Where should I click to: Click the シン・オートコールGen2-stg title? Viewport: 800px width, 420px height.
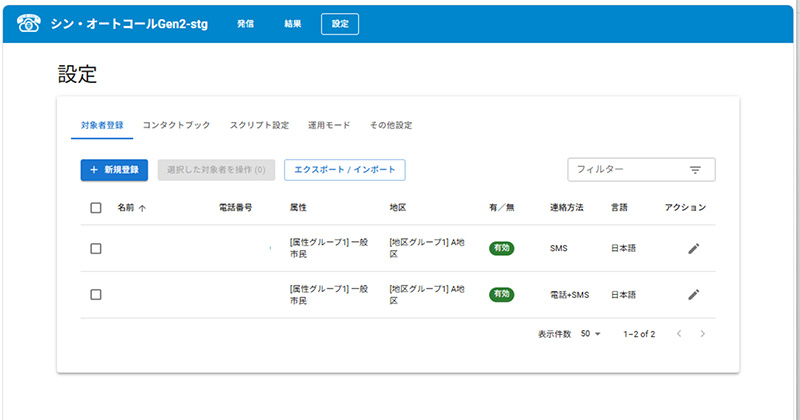tap(129, 24)
